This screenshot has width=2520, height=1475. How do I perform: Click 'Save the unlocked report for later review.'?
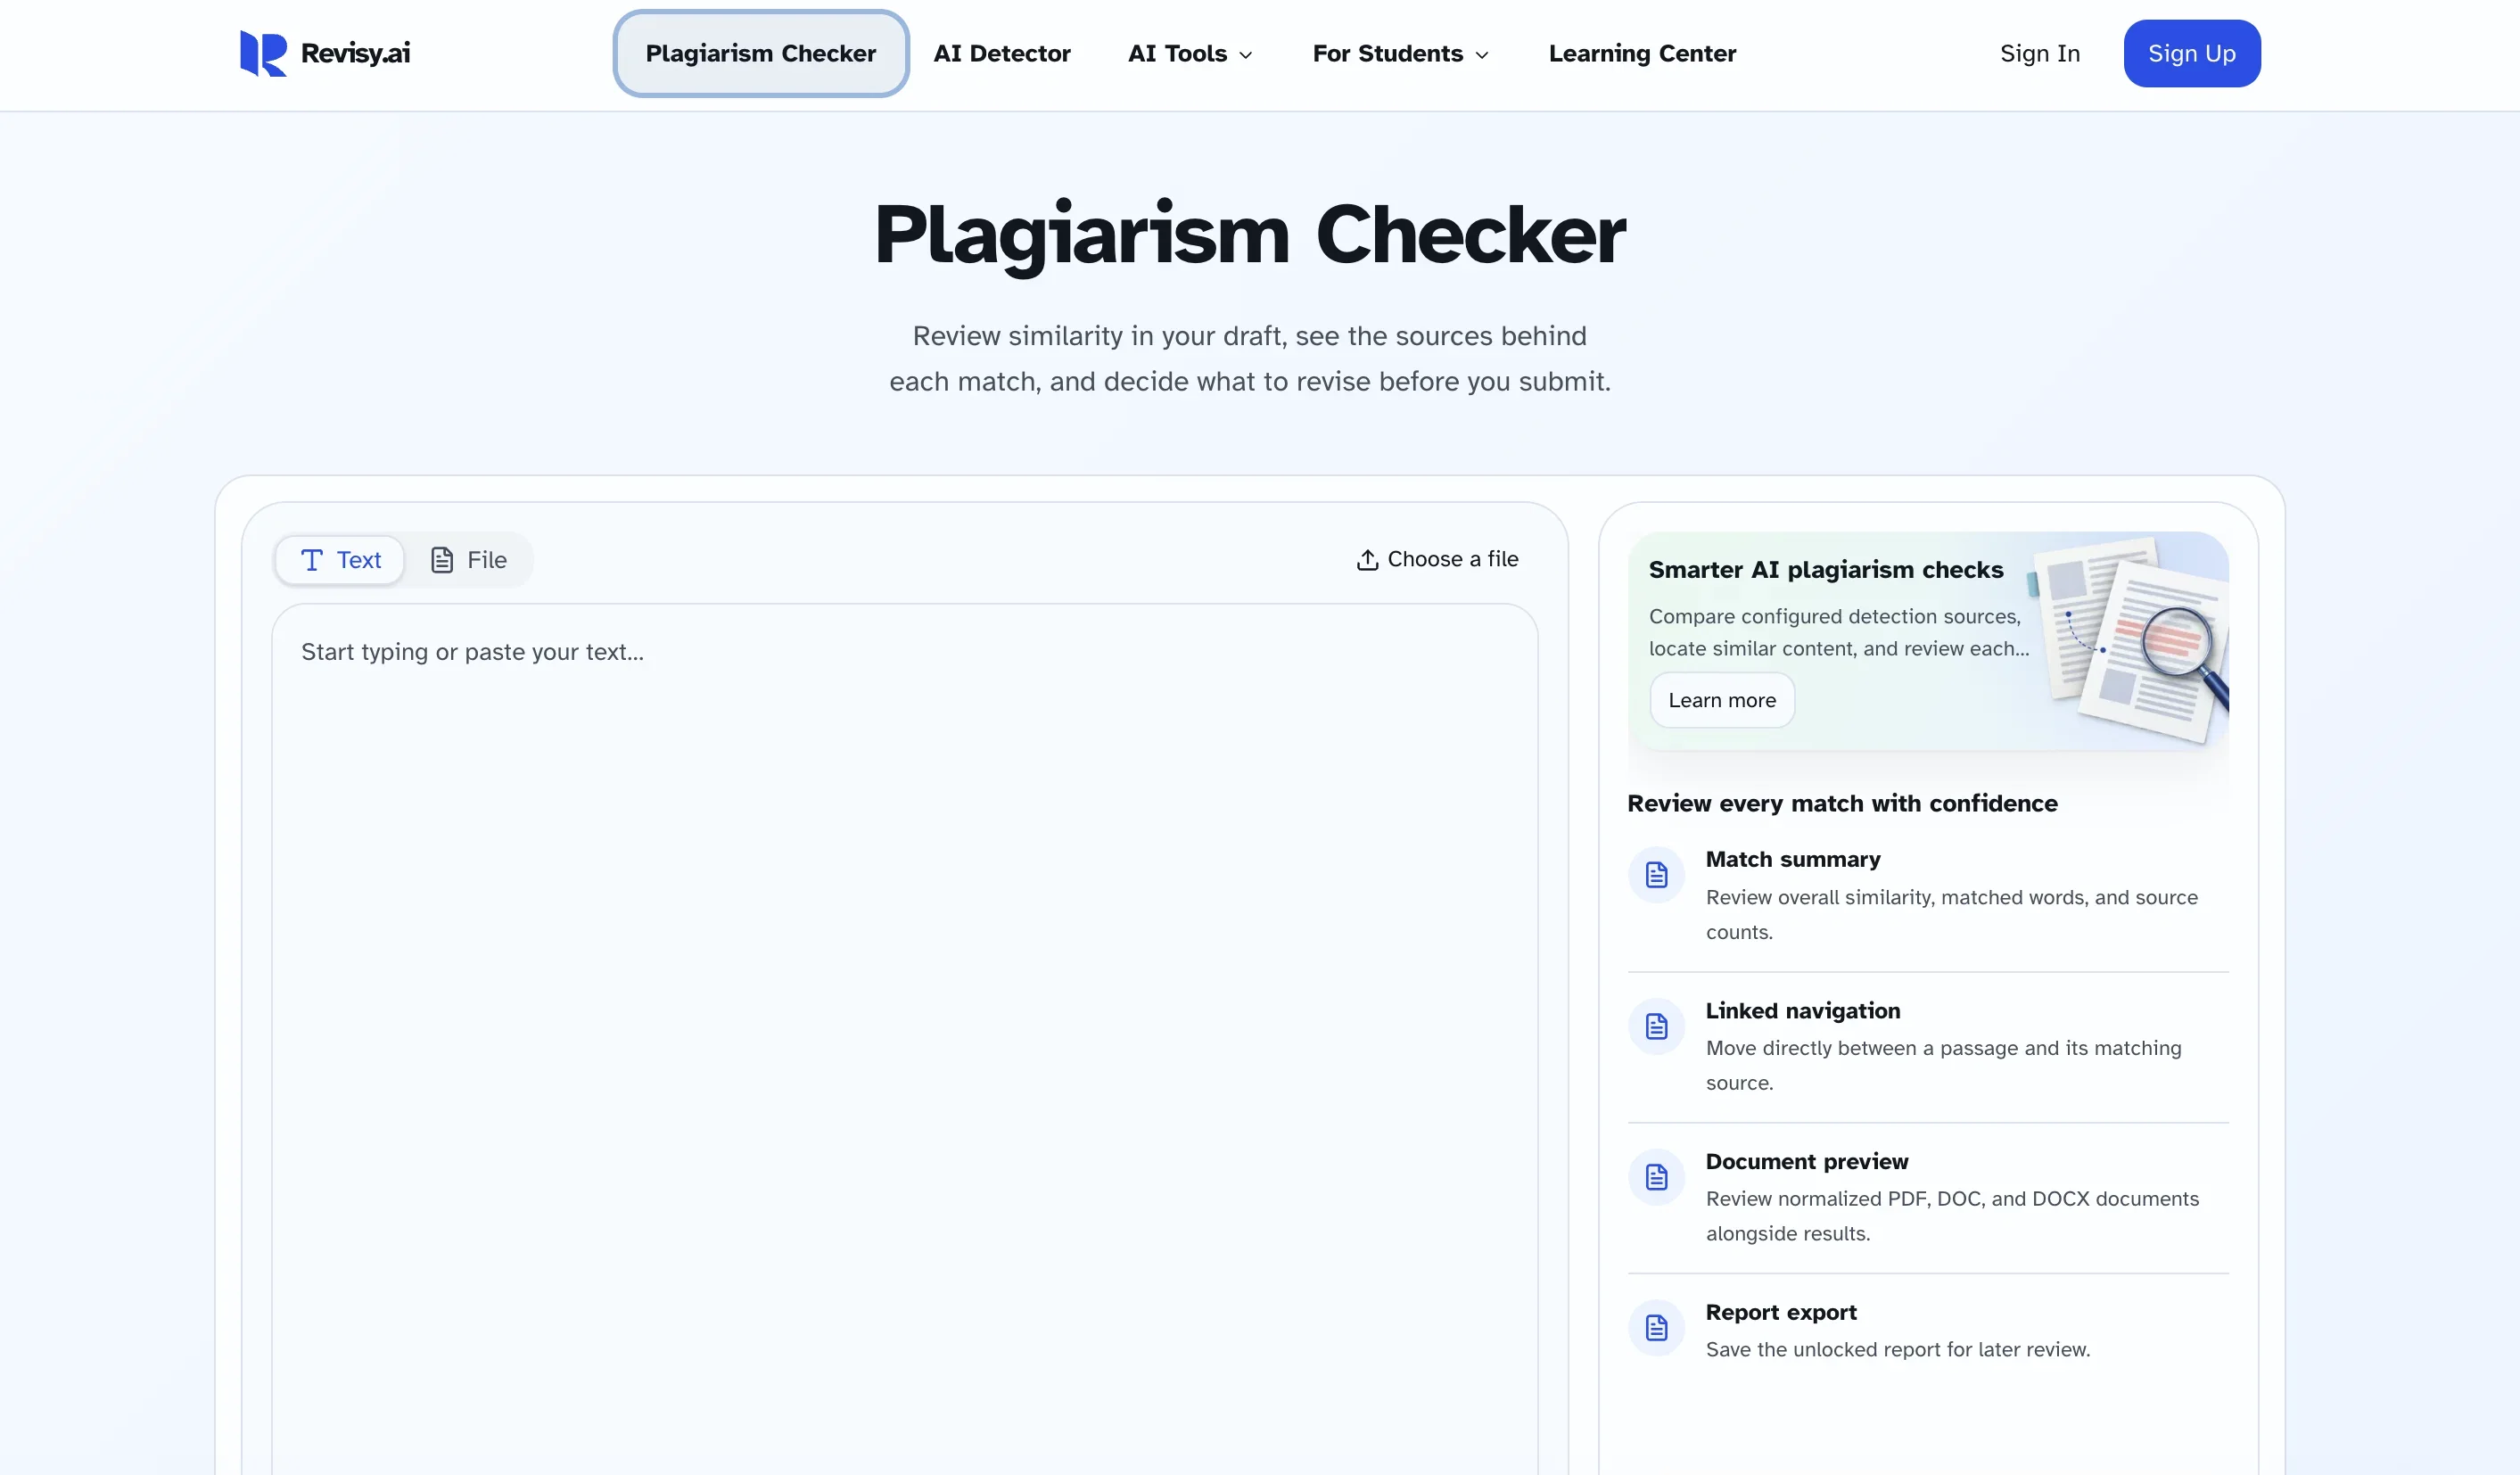(x=1898, y=1350)
